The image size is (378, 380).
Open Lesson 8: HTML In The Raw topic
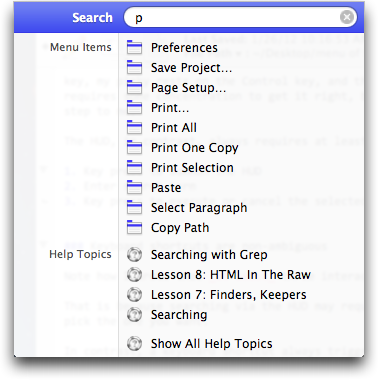[231, 275]
